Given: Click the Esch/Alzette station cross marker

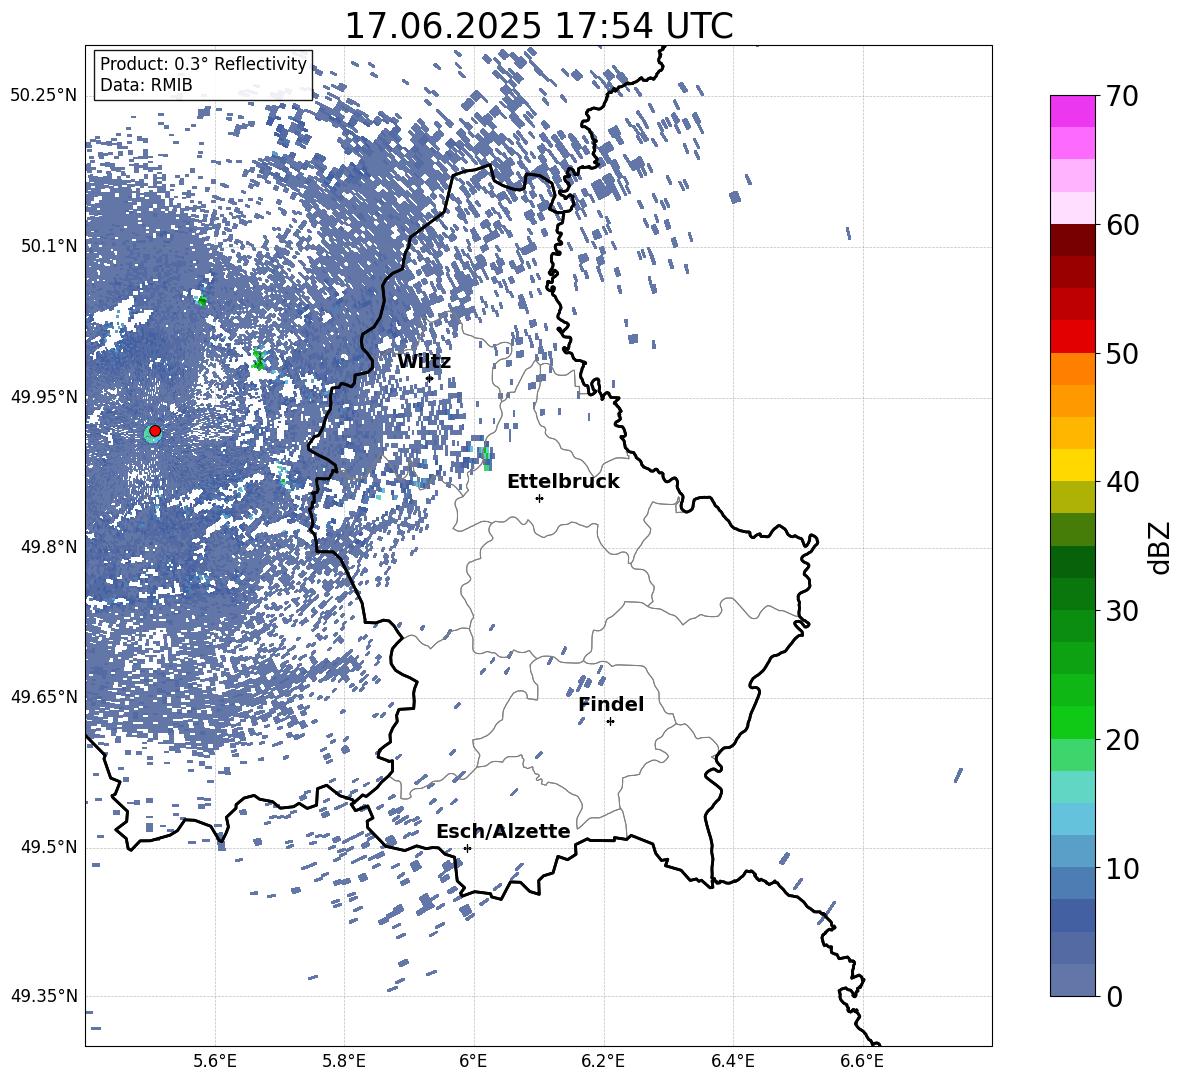Looking at the screenshot, I should pyautogui.click(x=467, y=848).
